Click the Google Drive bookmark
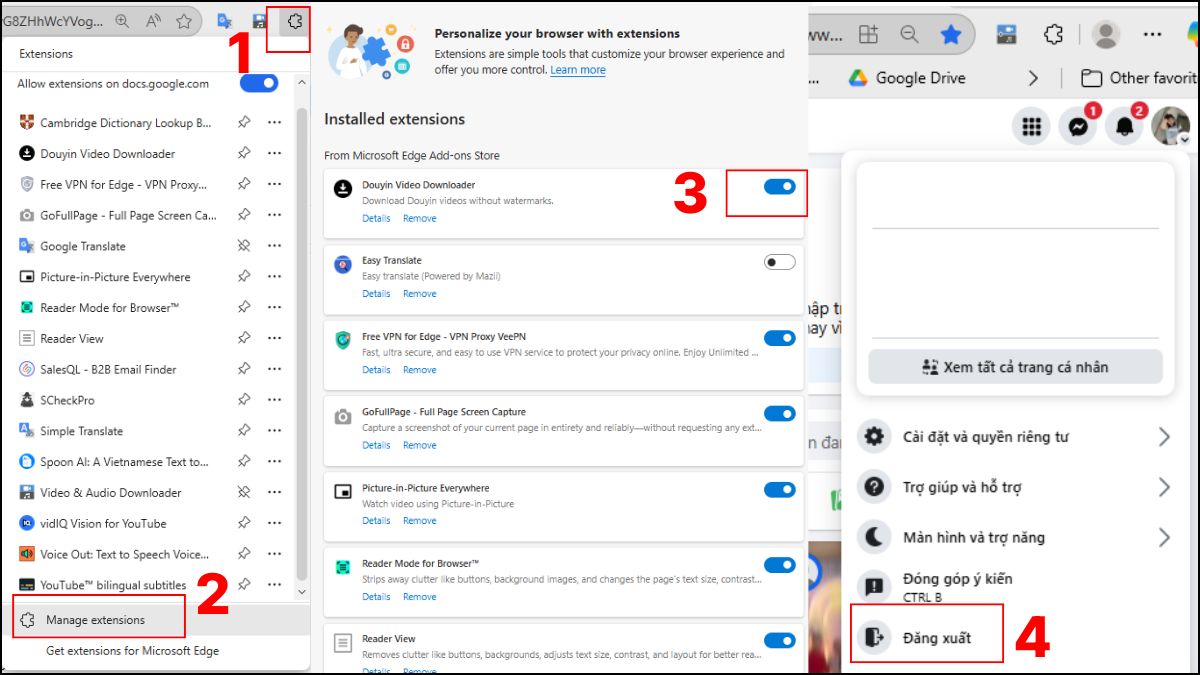The image size is (1200, 675). 906,78
